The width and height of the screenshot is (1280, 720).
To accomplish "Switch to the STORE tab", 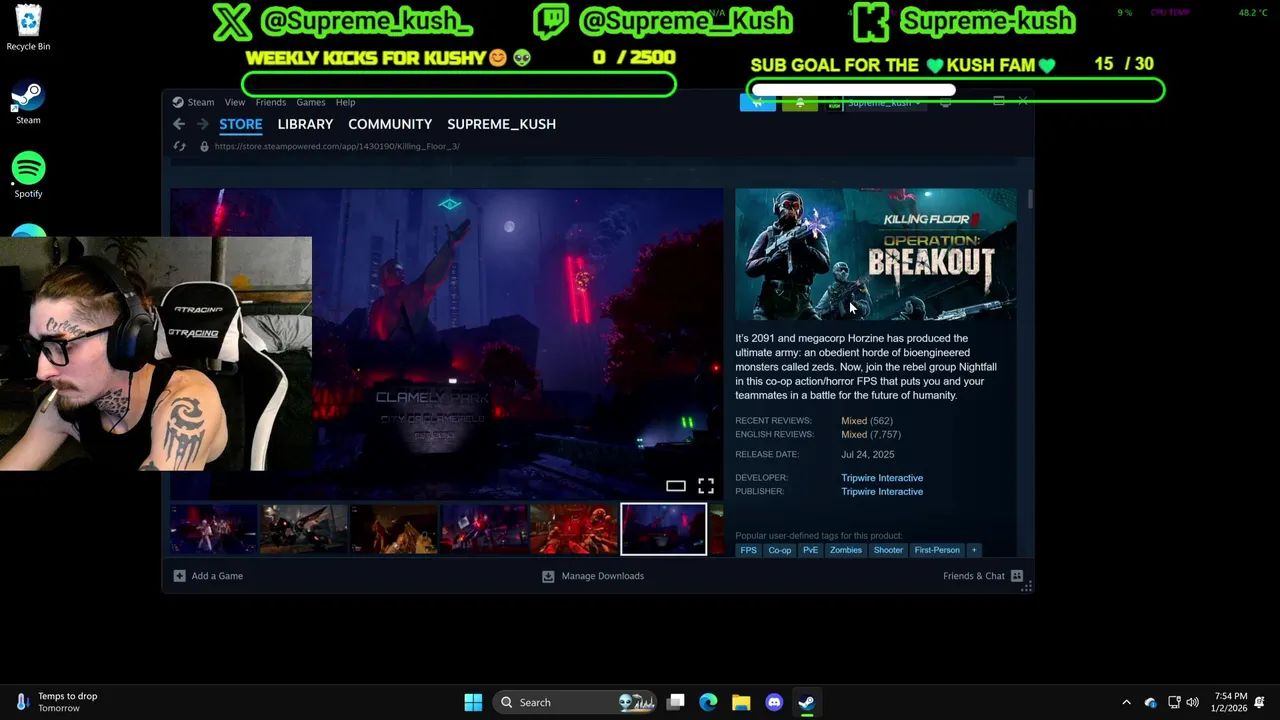I will coord(241,124).
